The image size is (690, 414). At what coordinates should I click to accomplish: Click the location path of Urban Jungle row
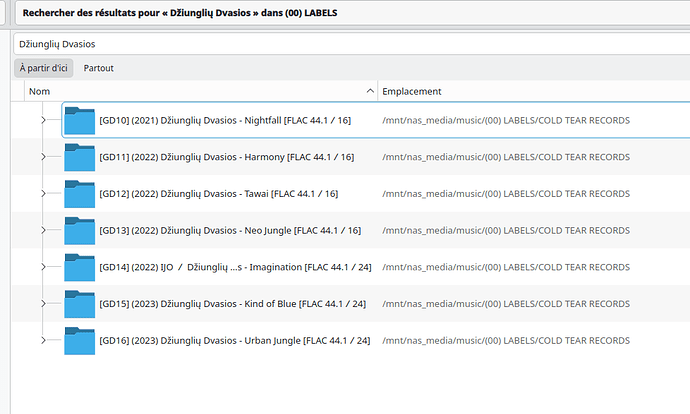click(506, 340)
